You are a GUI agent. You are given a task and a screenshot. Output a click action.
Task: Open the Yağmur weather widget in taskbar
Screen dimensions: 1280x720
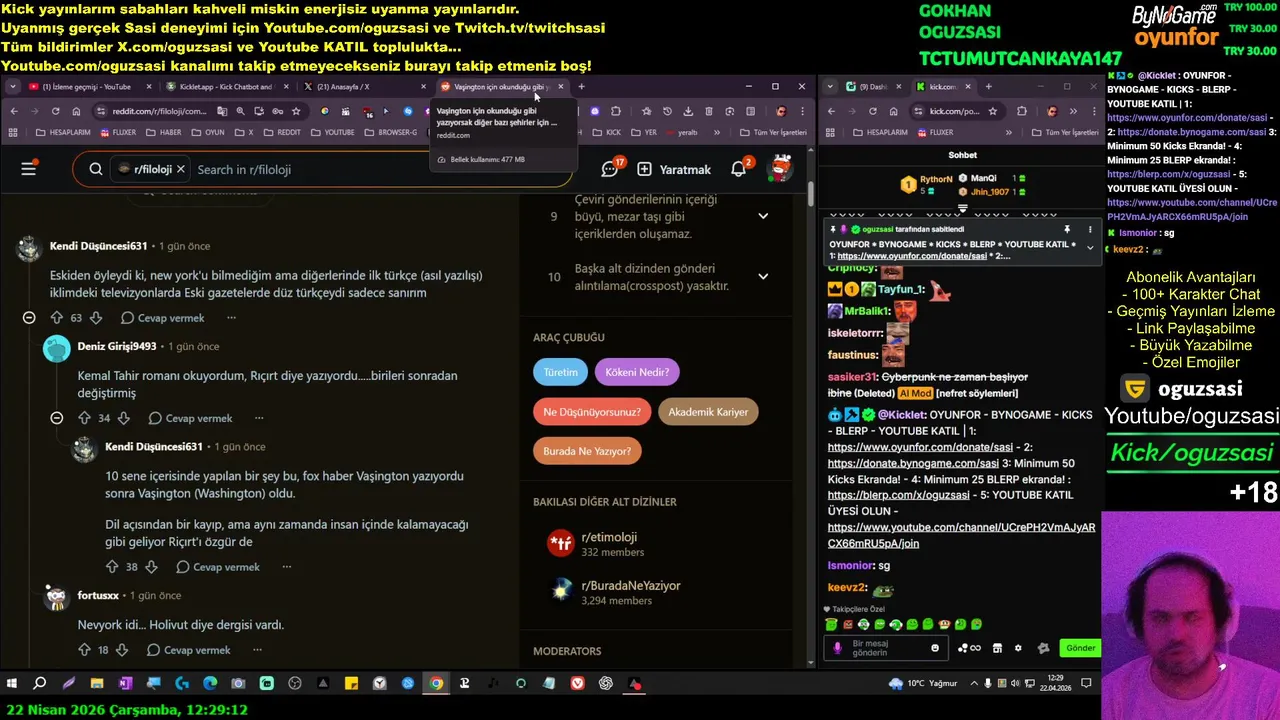click(923, 684)
